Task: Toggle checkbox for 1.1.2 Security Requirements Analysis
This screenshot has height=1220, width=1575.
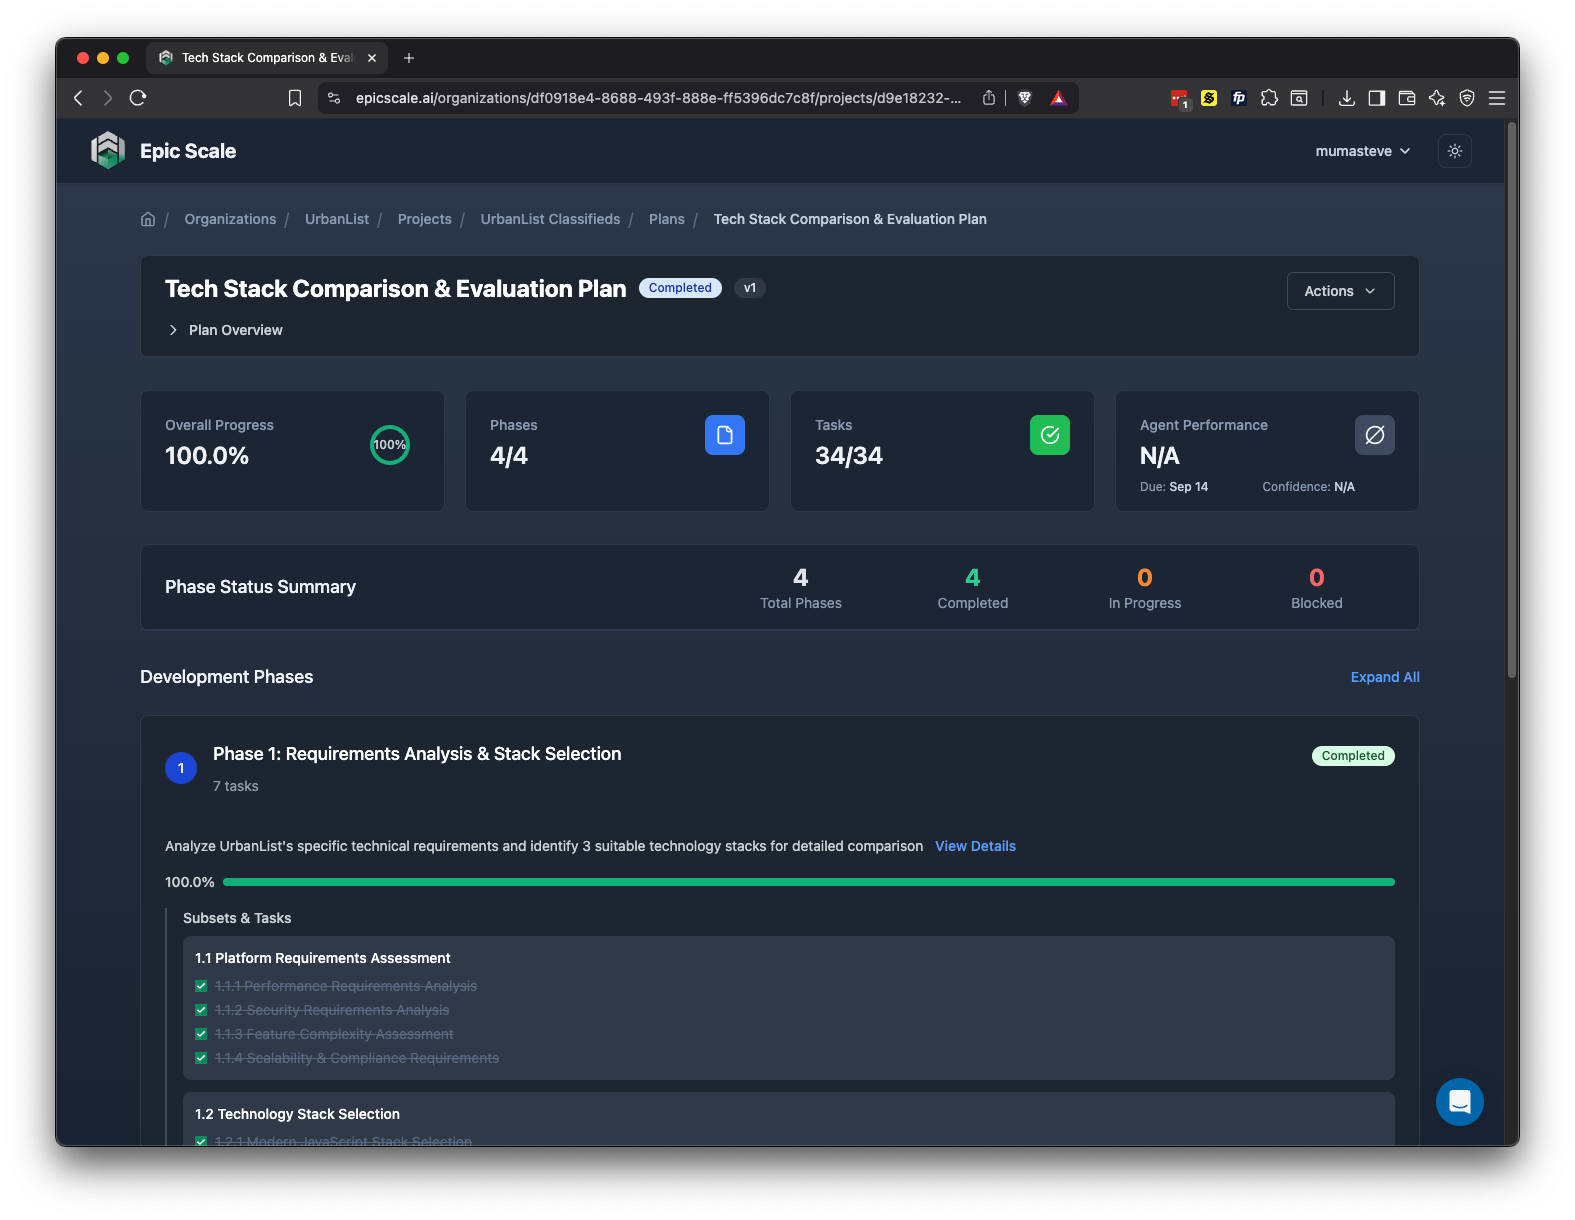Action: click(x=201, y=1010)
